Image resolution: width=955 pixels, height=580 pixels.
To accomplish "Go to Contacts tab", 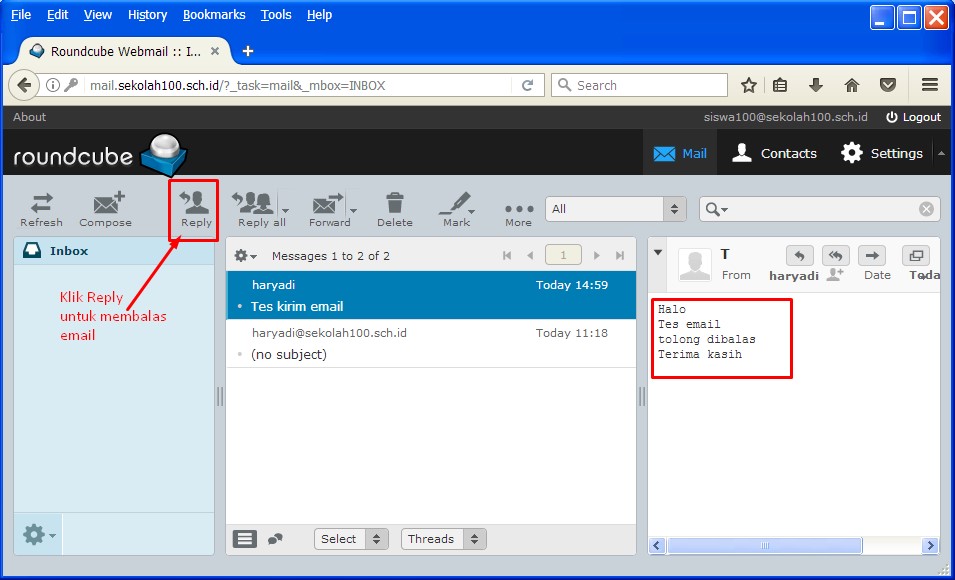I will 774,153.
